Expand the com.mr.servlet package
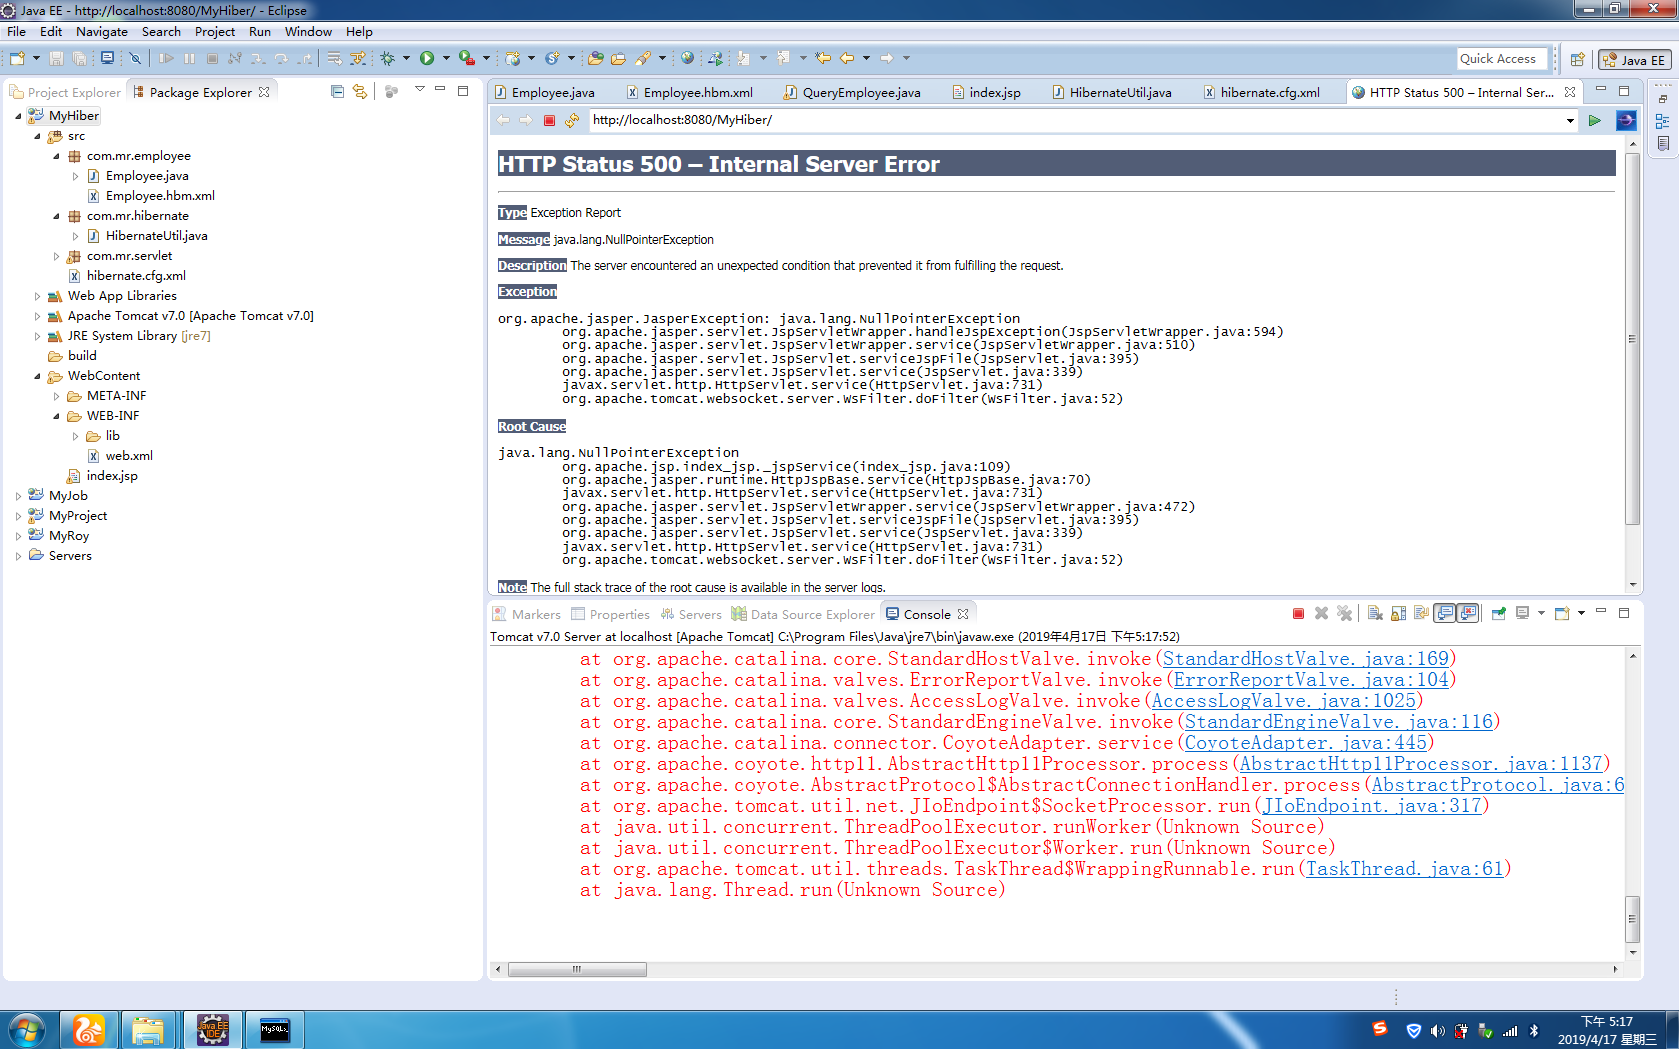 tap(56, 256)
